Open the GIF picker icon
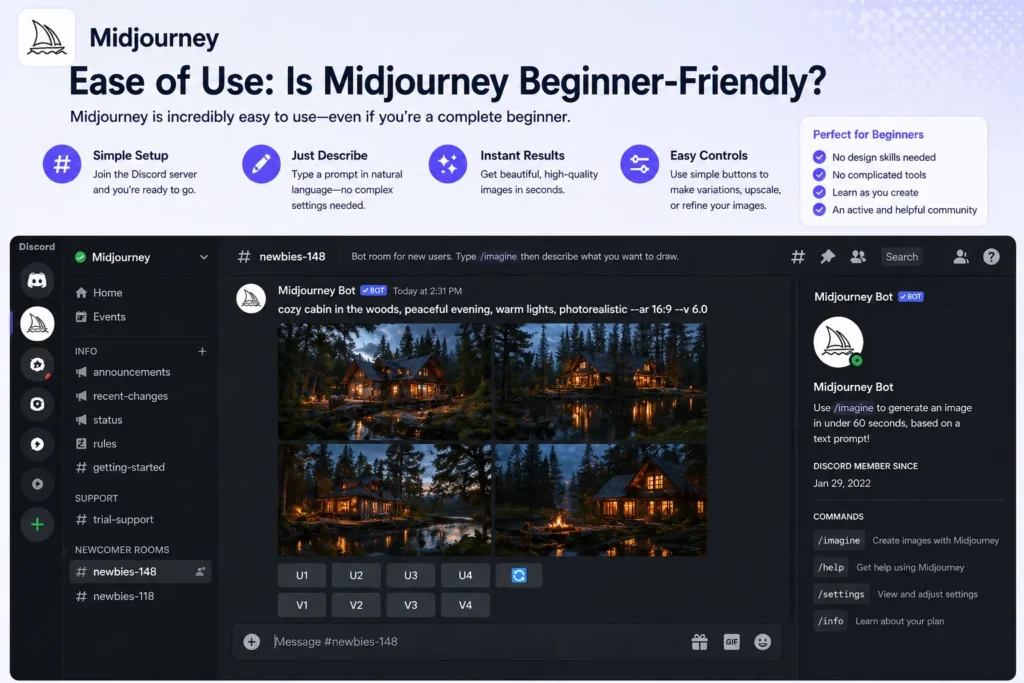Viewport: 1024px width, 683px height. pyautogui.click(x=731, y=642)
